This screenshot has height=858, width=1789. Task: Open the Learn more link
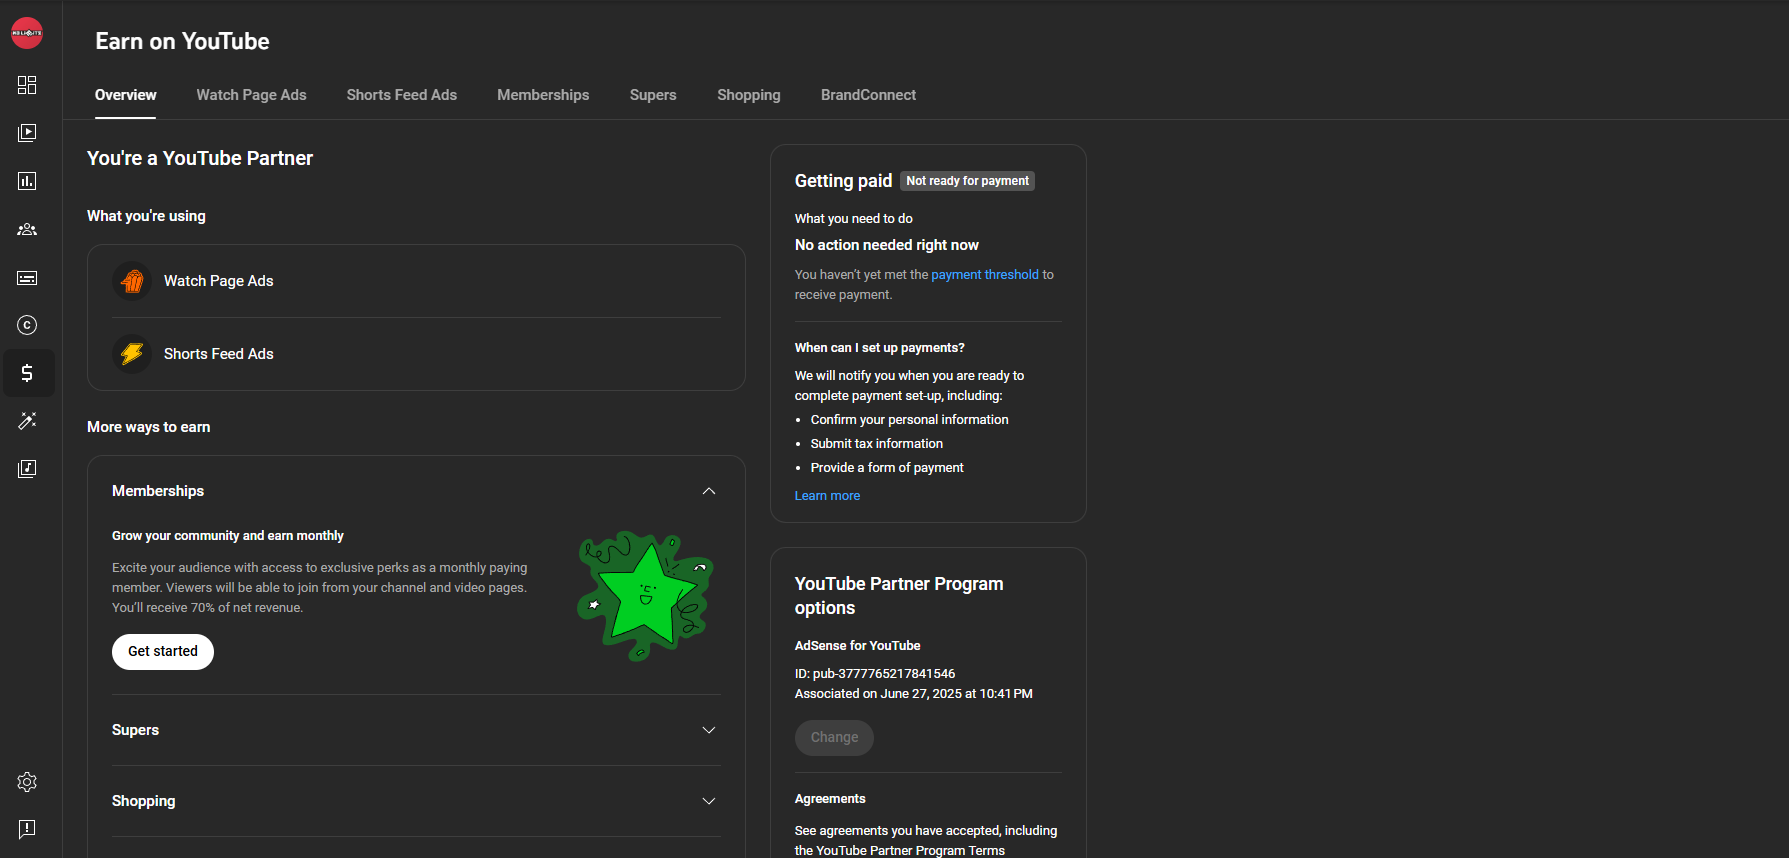pos(827,496)
